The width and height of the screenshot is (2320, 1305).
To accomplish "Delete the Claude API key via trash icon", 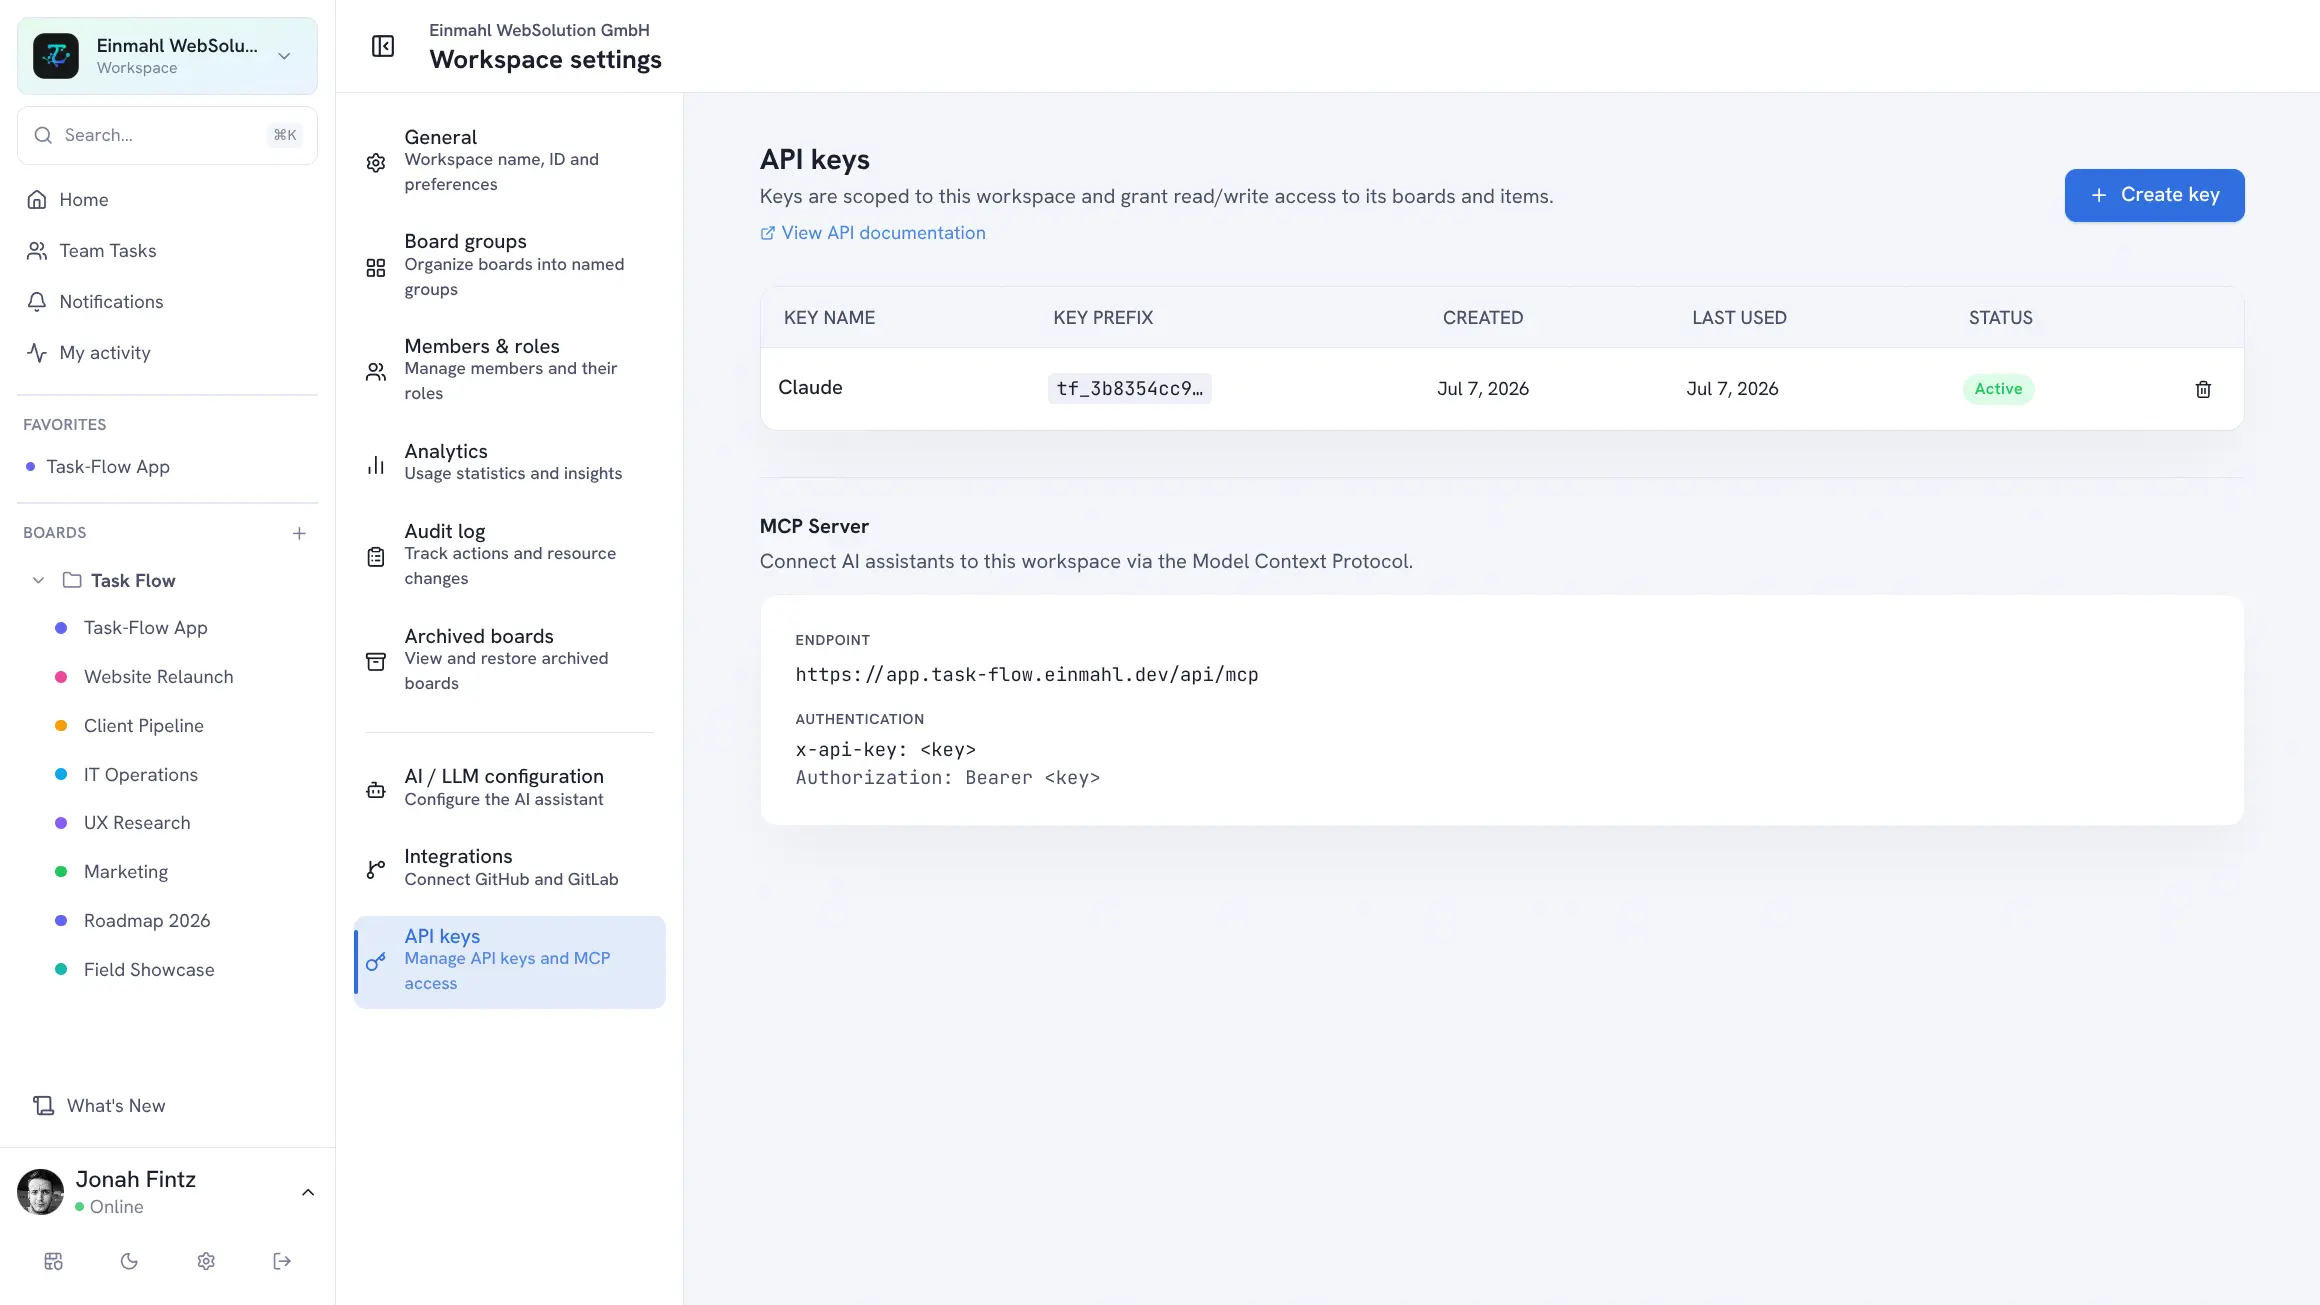I will pos(2203,389).
